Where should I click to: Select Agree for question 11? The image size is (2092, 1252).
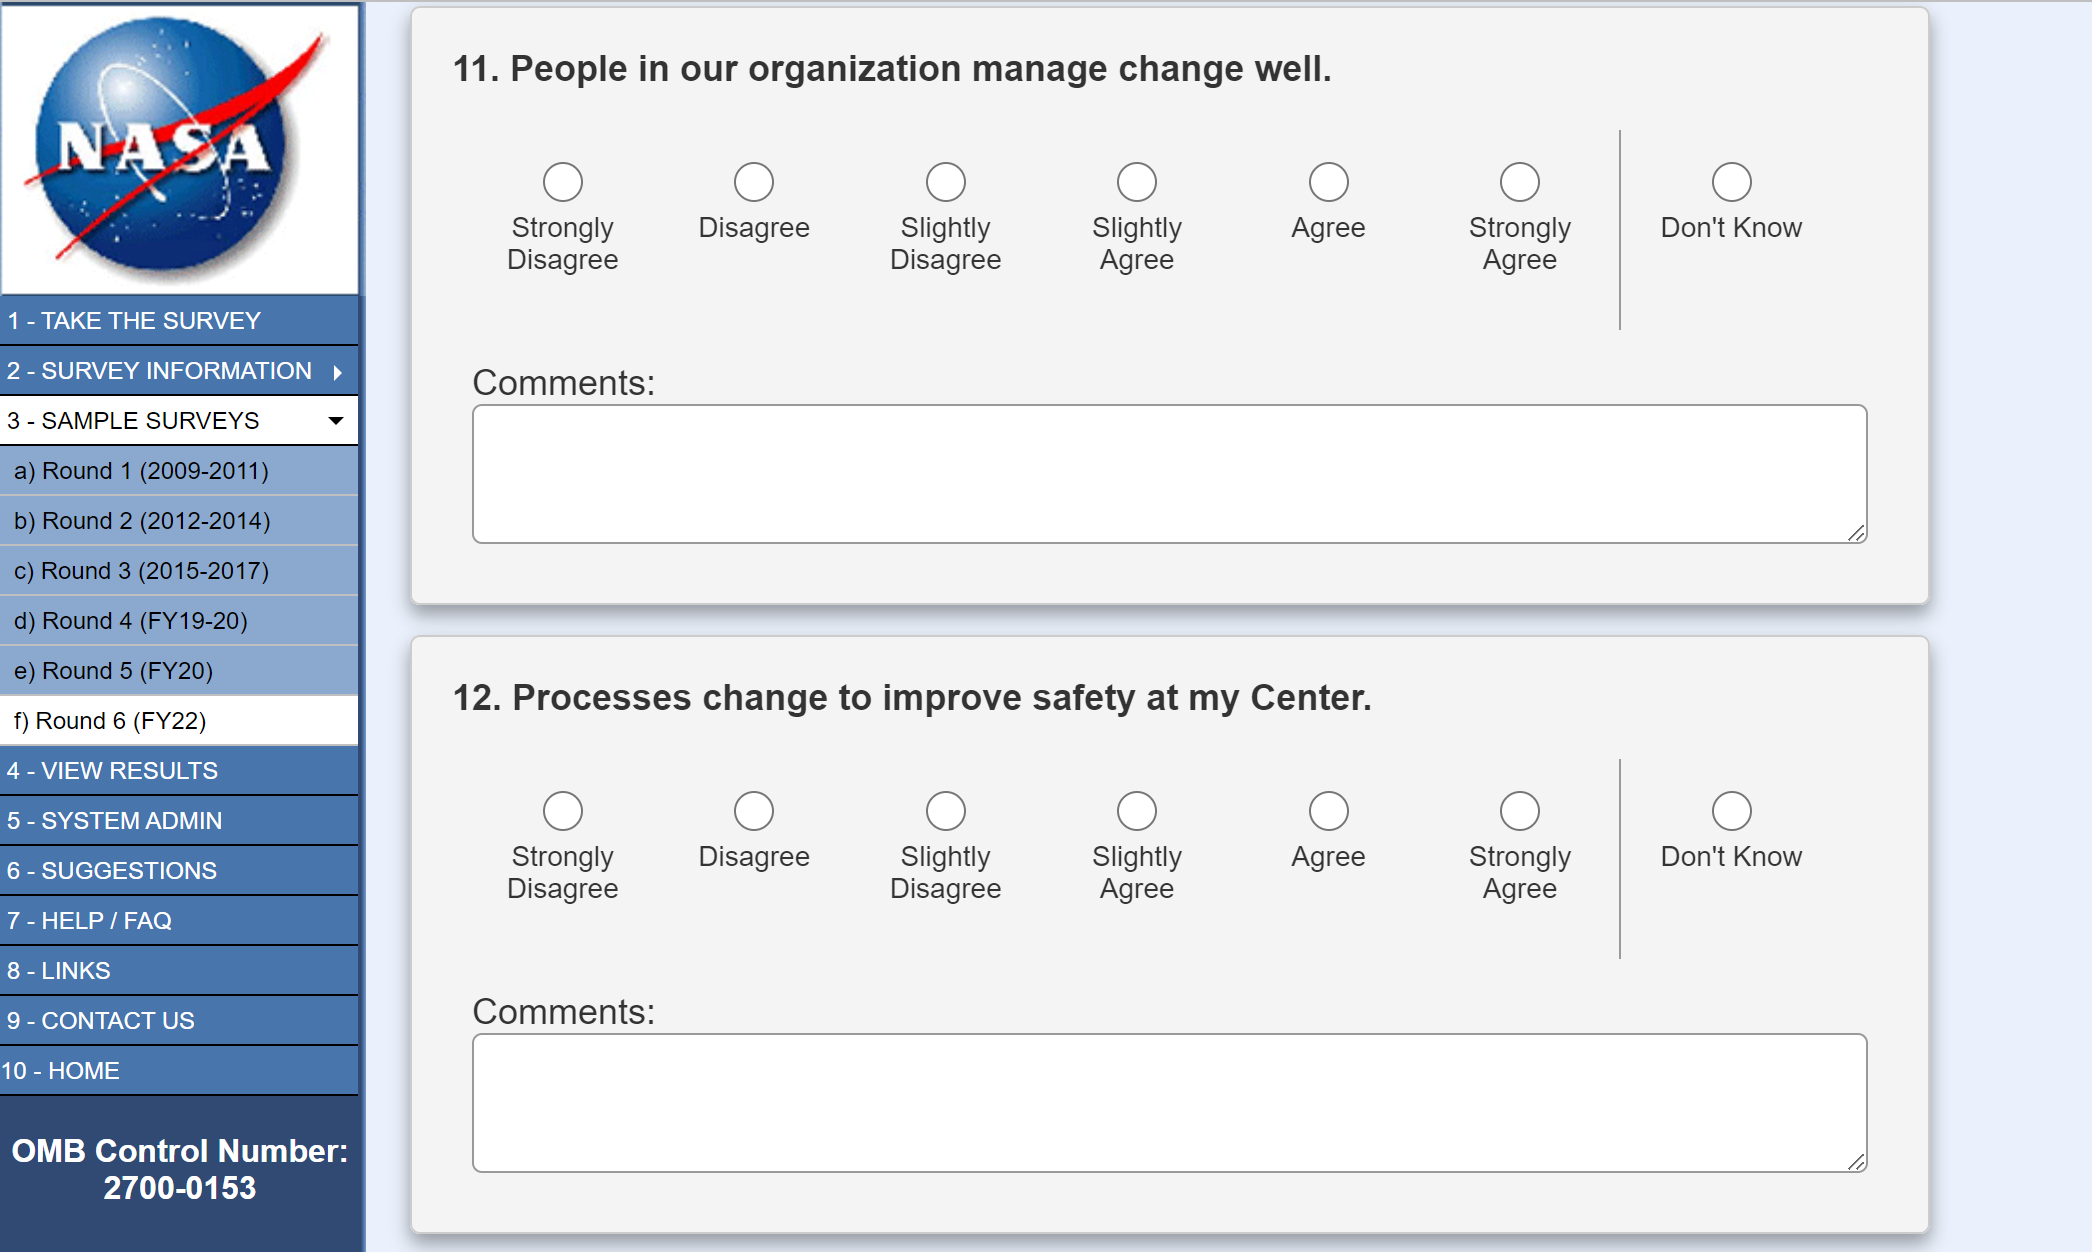[1328, 182]
